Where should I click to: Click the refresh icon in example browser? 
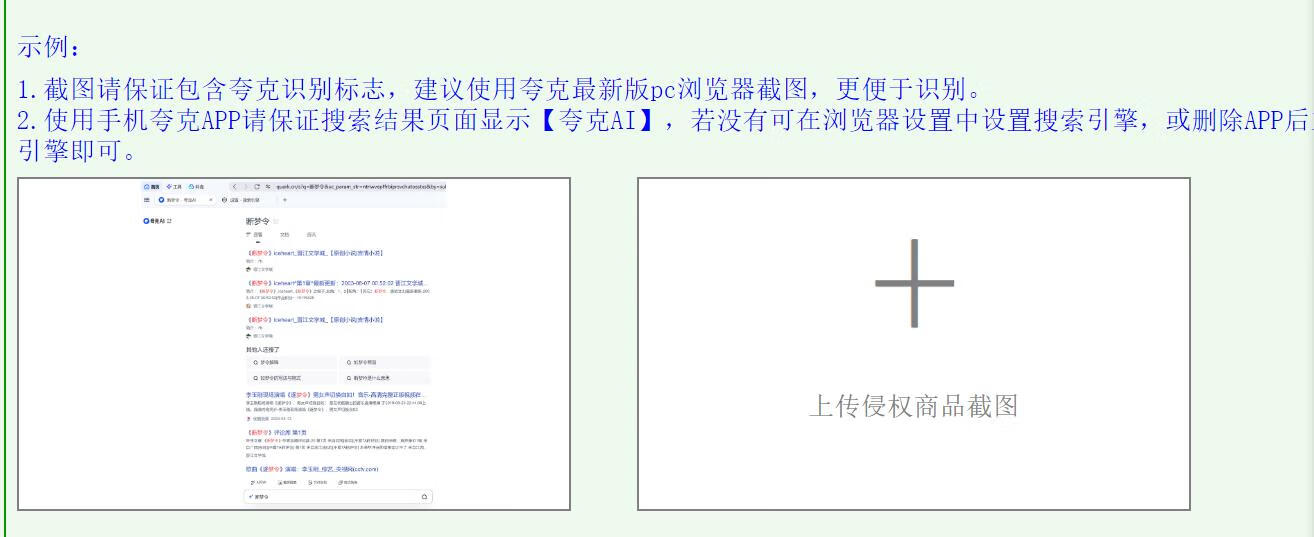257,187
